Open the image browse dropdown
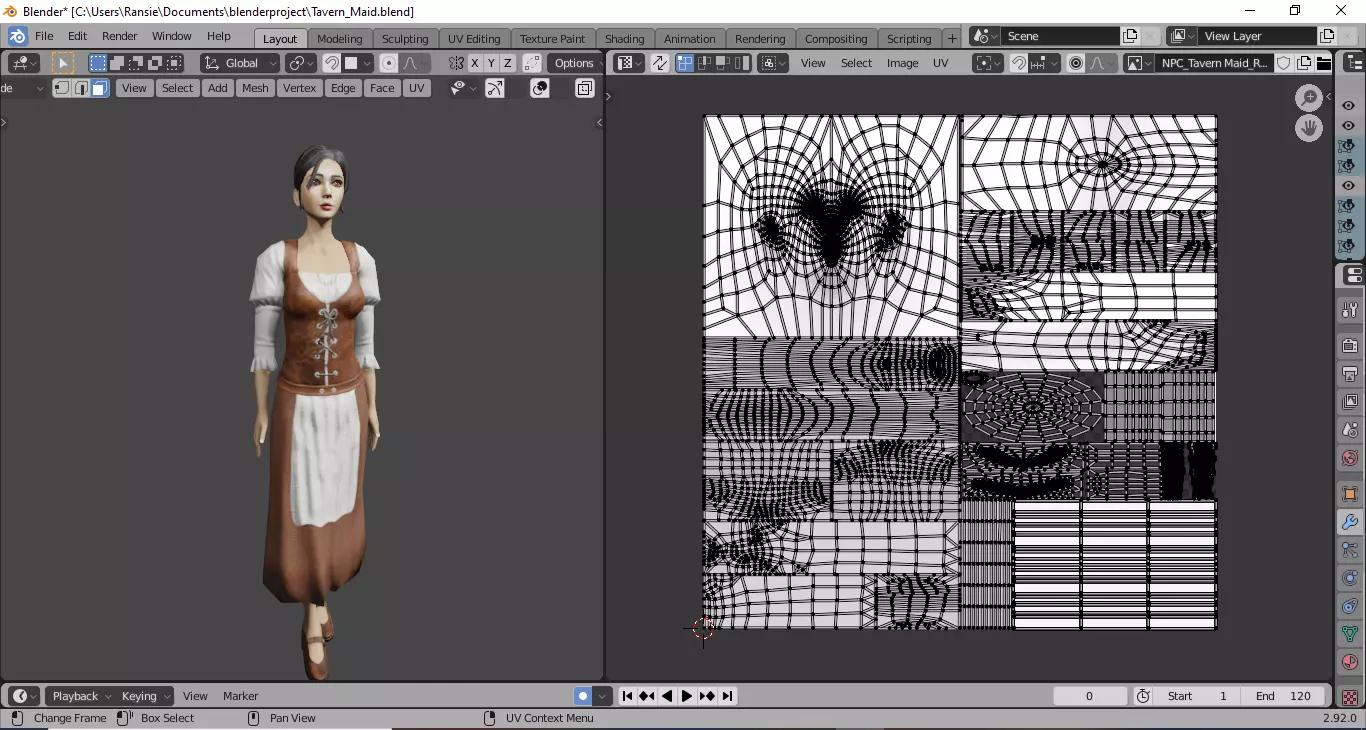 tap(1138, 63)
